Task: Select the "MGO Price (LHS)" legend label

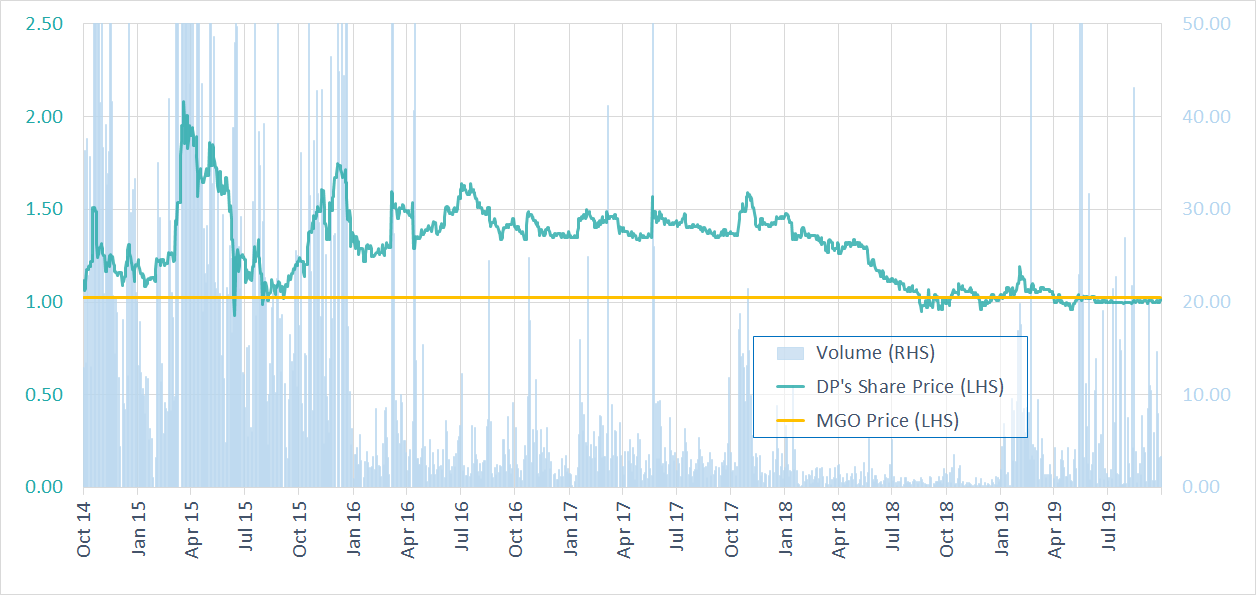Action: click(x=887, y=421)
